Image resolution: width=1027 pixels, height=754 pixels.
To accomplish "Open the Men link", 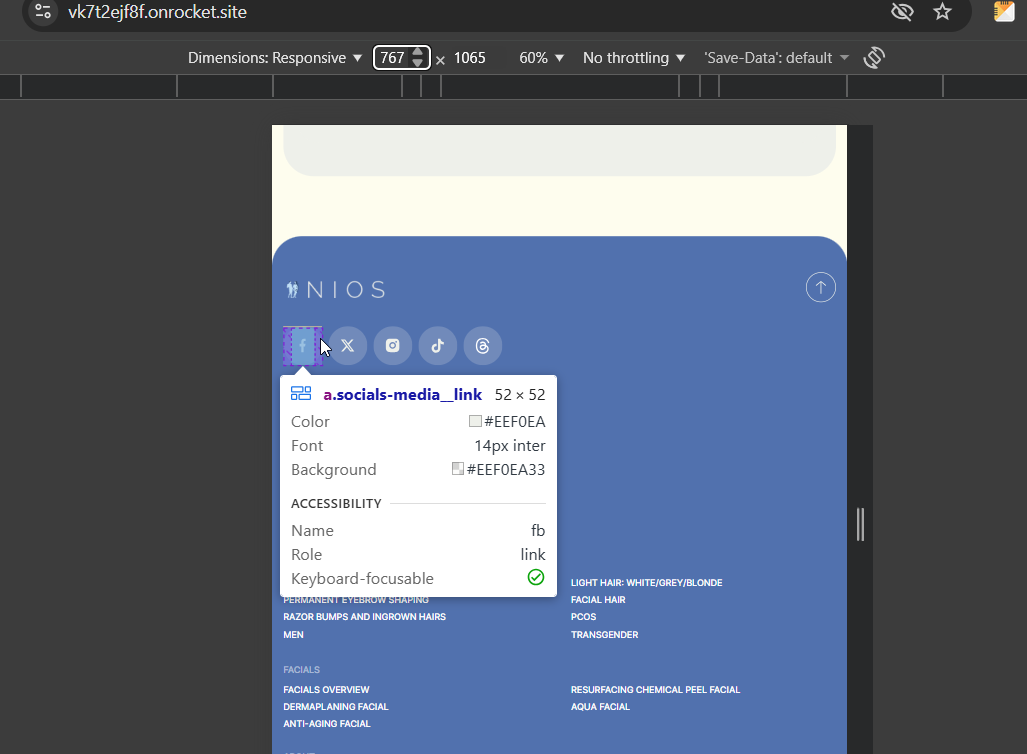I will [293, 634].
